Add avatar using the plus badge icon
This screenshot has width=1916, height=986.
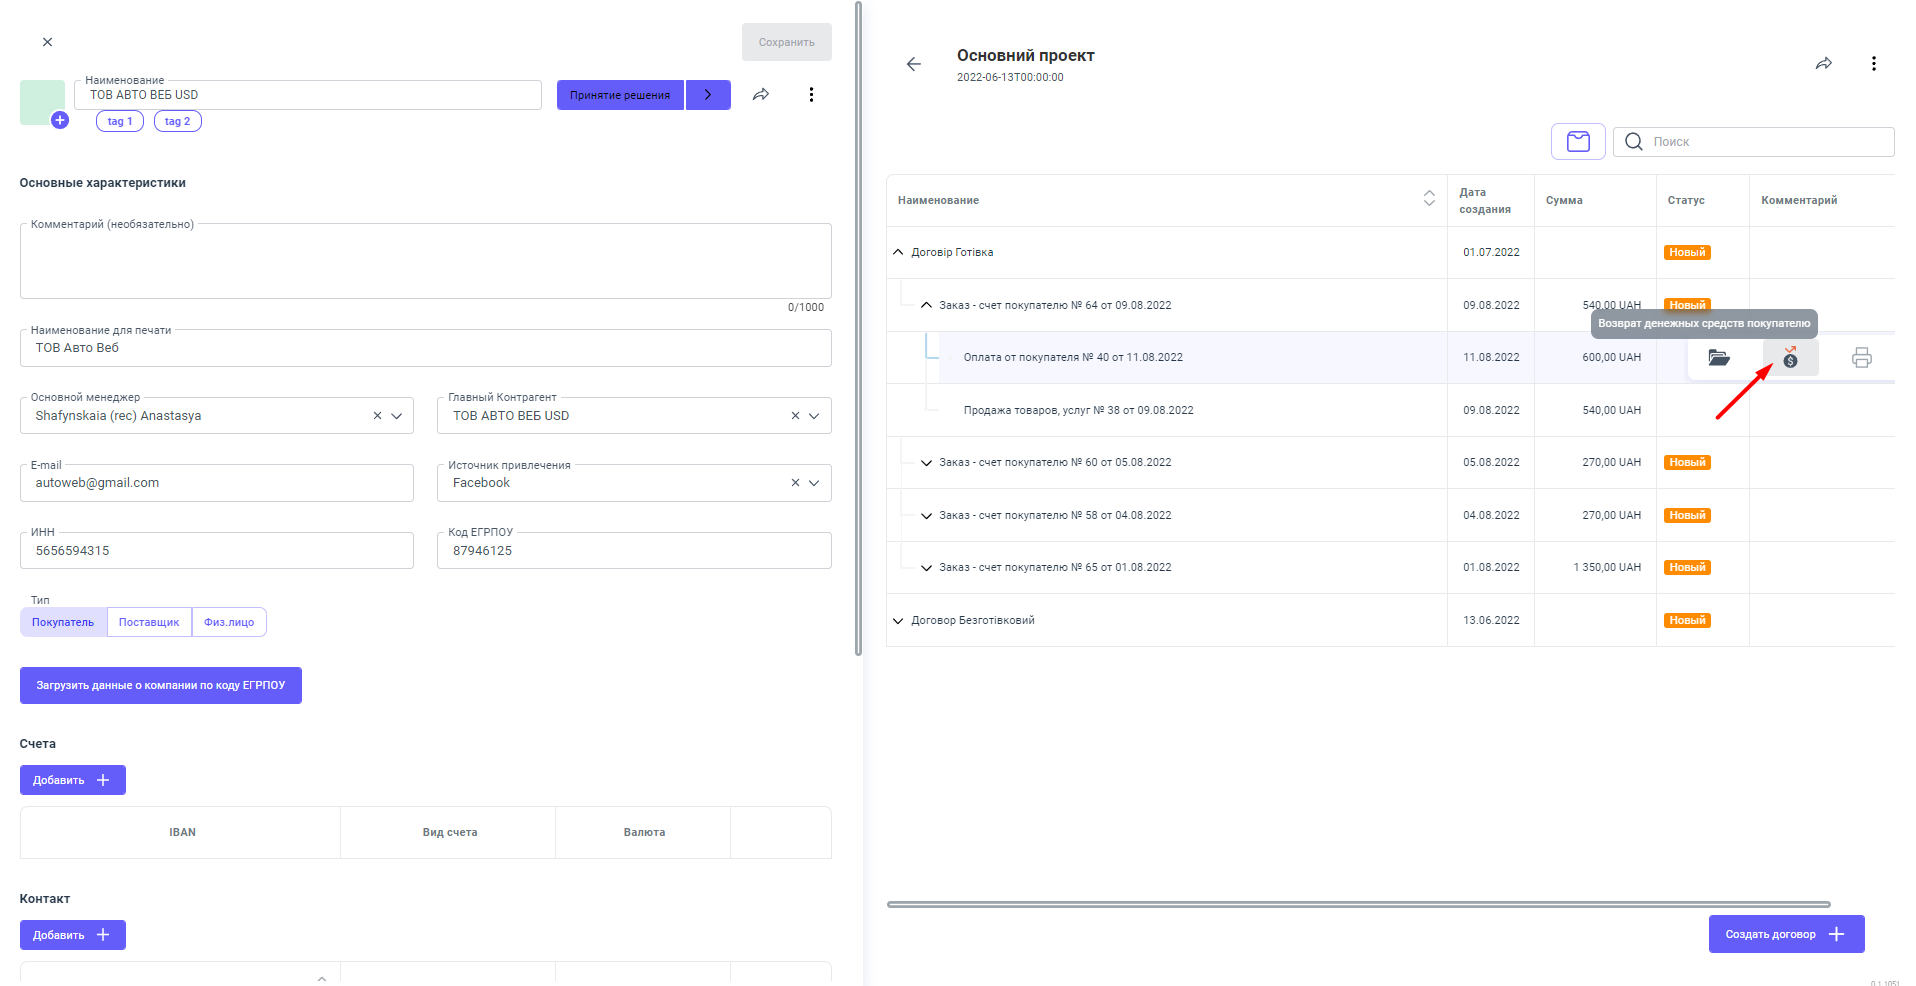tap(60, 121)
